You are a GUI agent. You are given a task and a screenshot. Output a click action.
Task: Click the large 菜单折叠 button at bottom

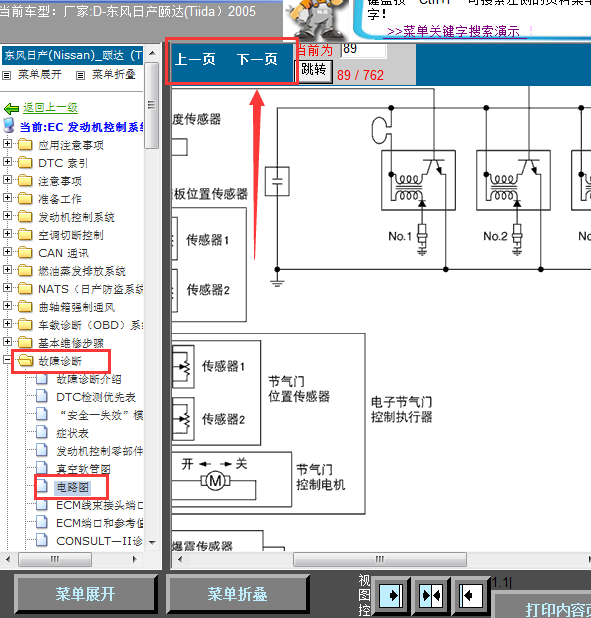point(237,594)
